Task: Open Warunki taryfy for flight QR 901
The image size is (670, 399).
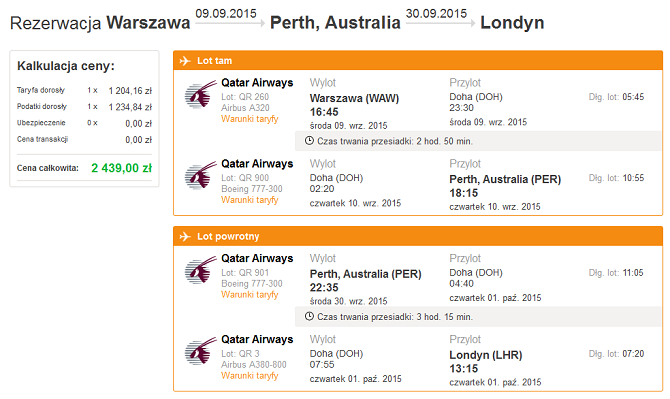Action: point(250,295)
